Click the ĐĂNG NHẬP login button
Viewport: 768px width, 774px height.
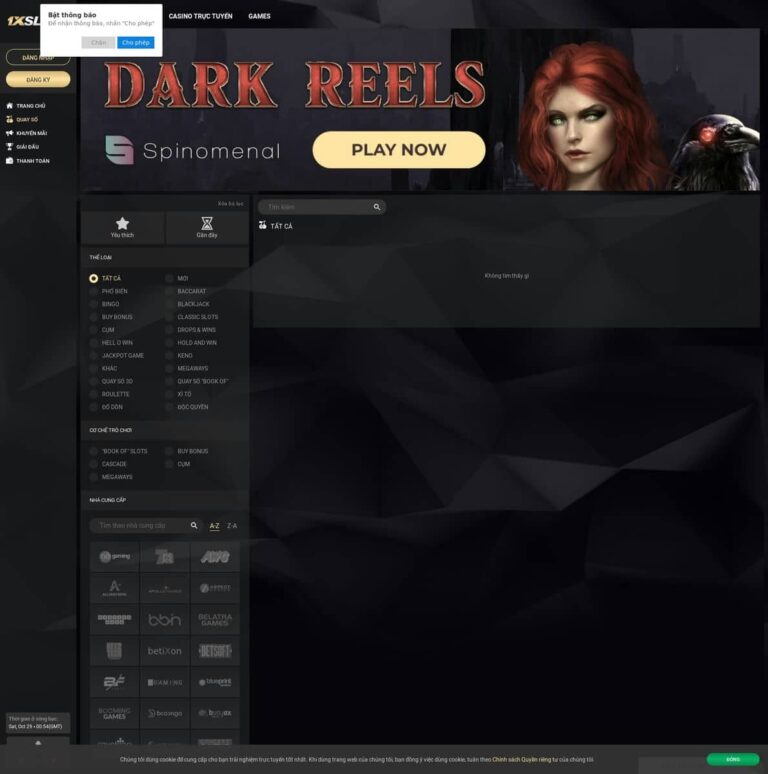tap(38, 58)
